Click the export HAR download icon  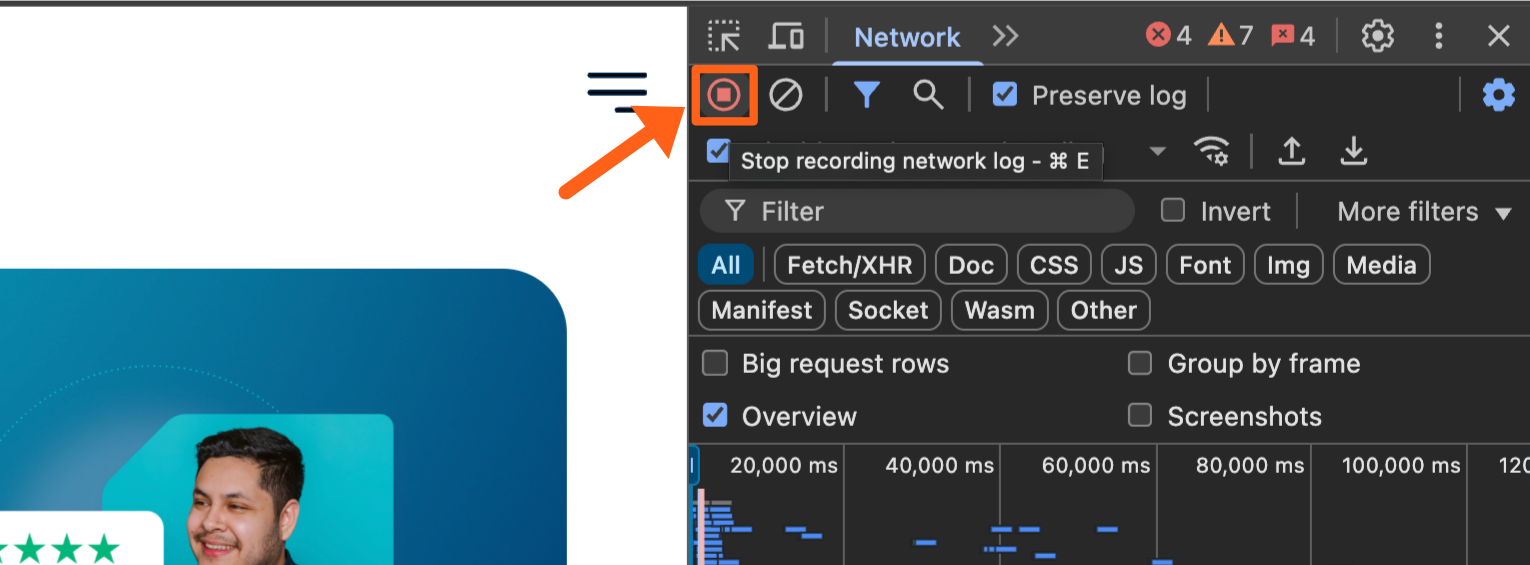tap(1353, 151)
